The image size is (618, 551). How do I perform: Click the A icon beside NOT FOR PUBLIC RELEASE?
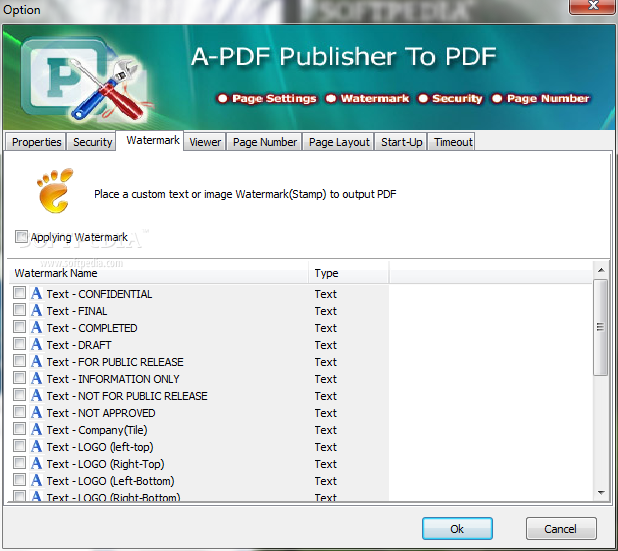(x=36, y=395)
